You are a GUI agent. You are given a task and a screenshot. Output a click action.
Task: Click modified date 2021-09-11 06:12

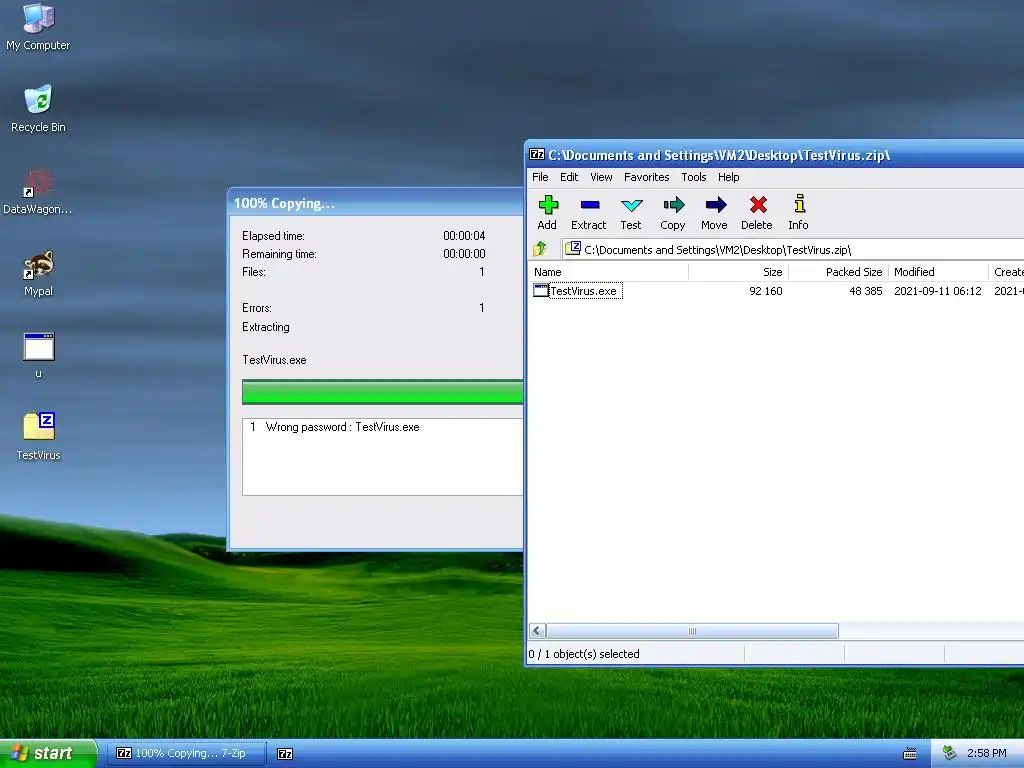coord(938,291)
